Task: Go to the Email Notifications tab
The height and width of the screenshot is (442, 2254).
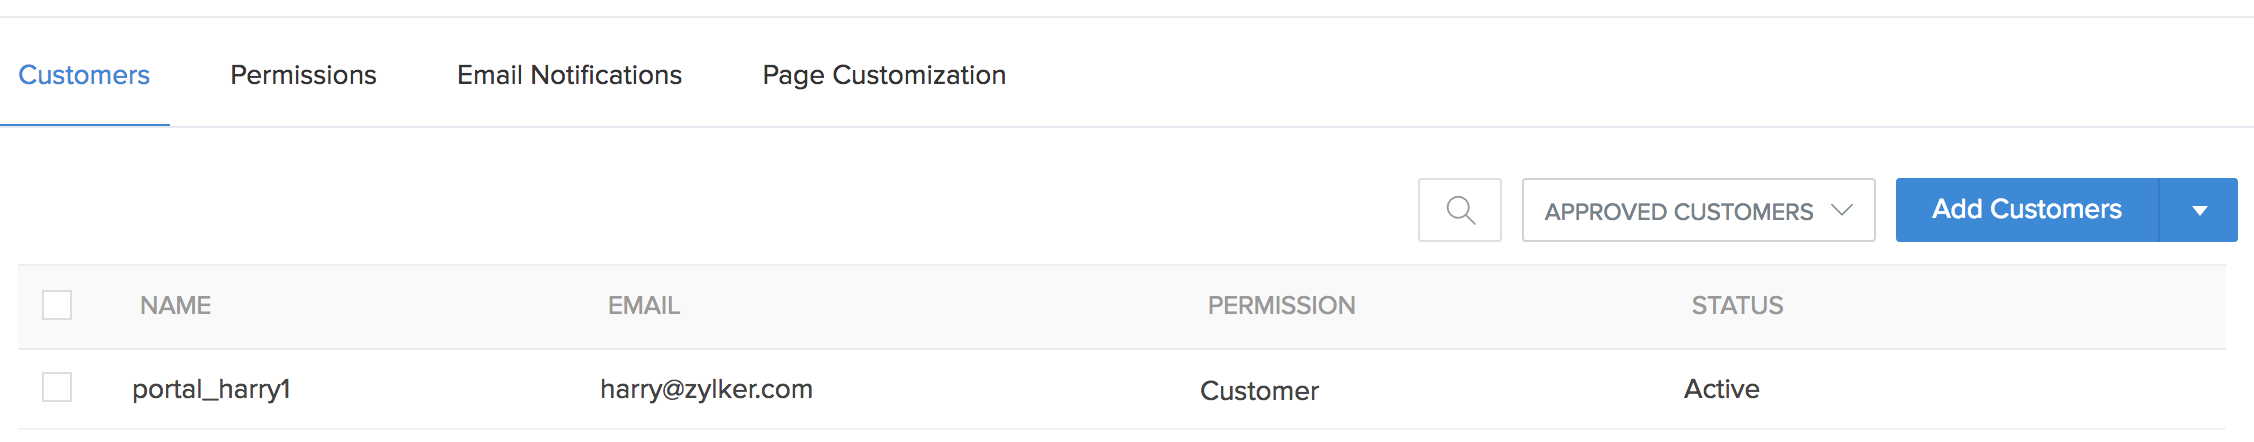Action: point(569,75)
